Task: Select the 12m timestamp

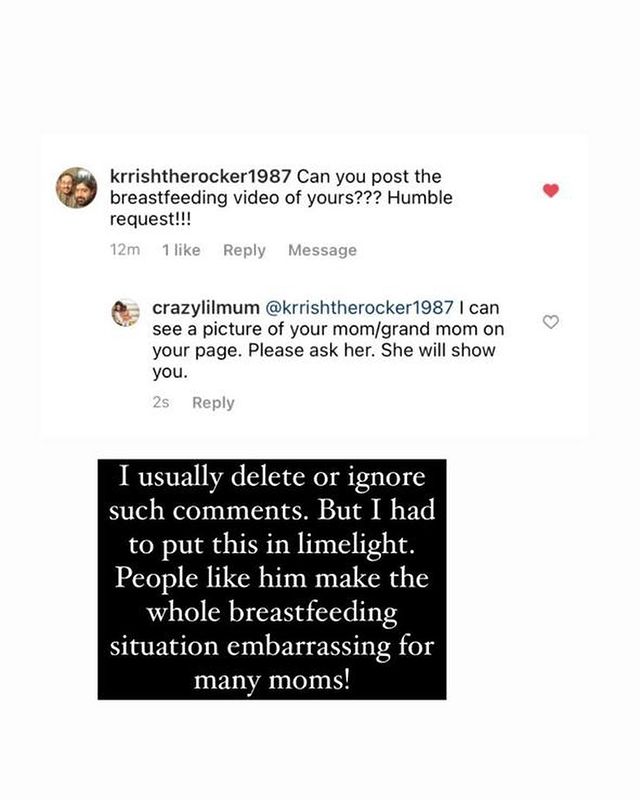Action: (125, 250)
